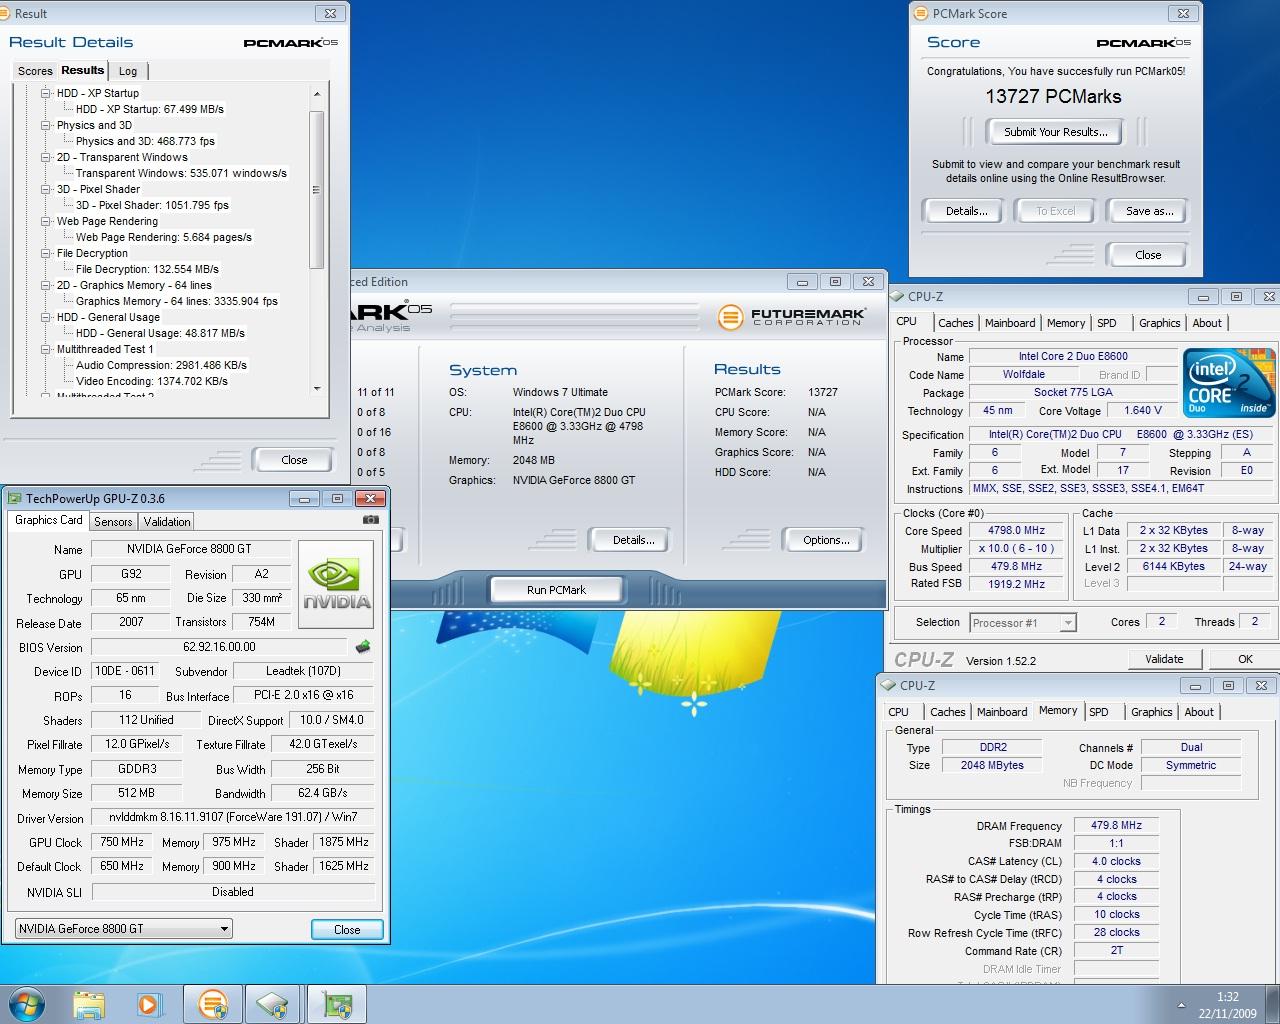Image resolution: width=1280 pixels, height=1024 pixels.
Task: Click the BIOS save chip icon in GPU-Z
Action: click(363, 647)
